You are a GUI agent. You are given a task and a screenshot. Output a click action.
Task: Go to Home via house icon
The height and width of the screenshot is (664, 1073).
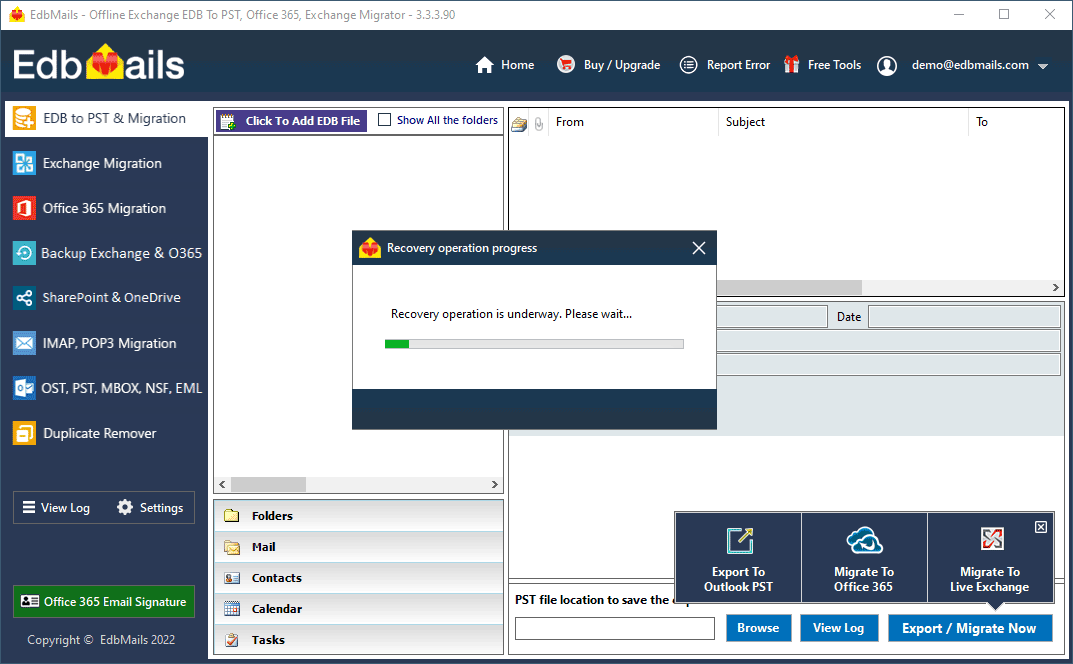[484, 65]
